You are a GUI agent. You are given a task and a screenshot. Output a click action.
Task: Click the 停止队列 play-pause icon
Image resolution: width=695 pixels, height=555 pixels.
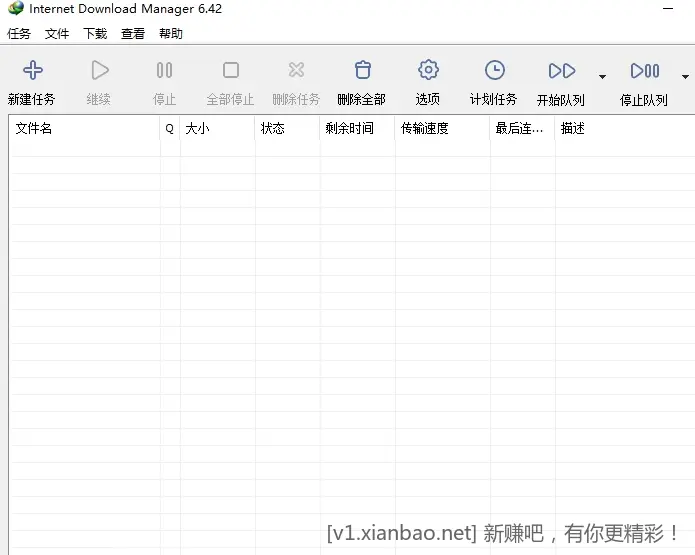pyautogui.click(x=645, y=70)
